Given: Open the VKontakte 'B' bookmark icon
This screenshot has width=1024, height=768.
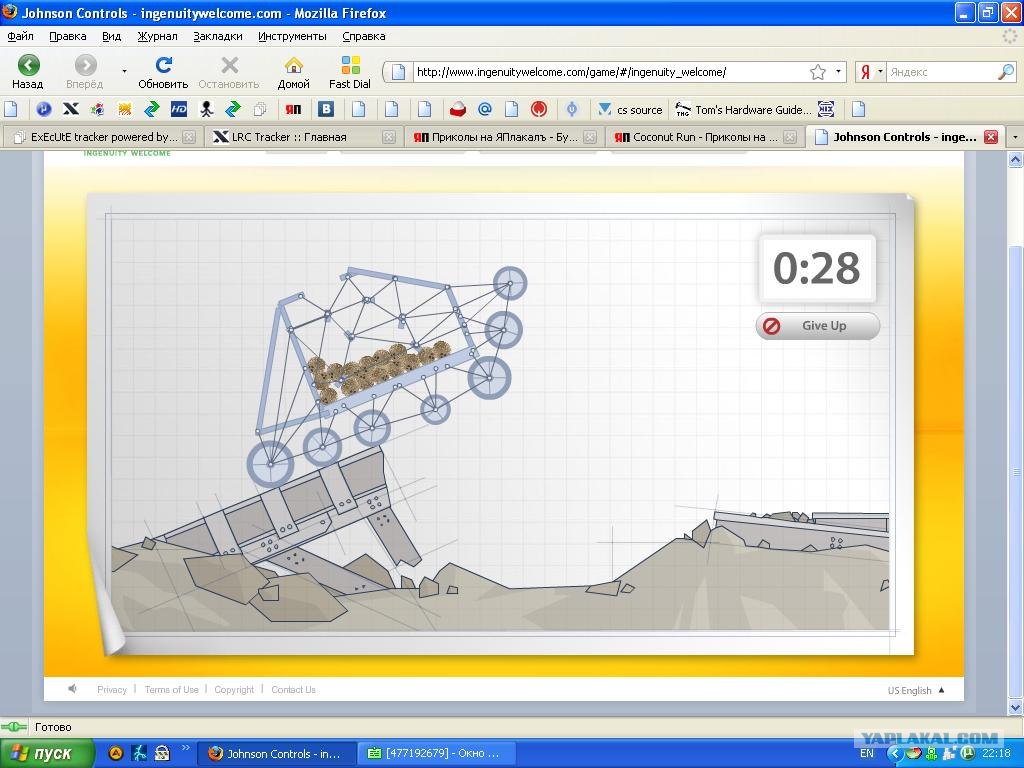Looking at the screenshot, I should tap(325, 110).
